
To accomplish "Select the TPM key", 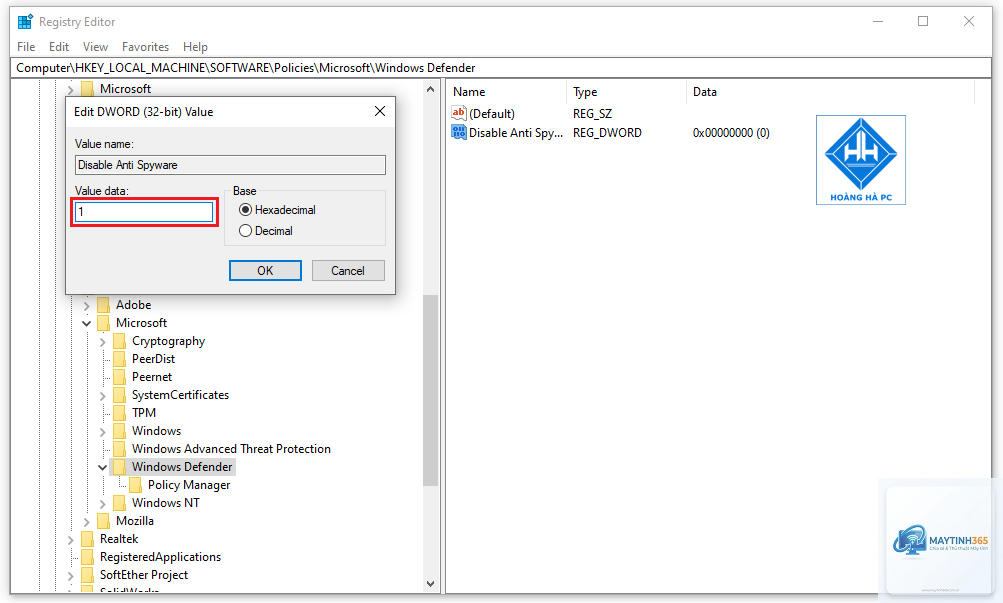I will [x=144, y=412].
